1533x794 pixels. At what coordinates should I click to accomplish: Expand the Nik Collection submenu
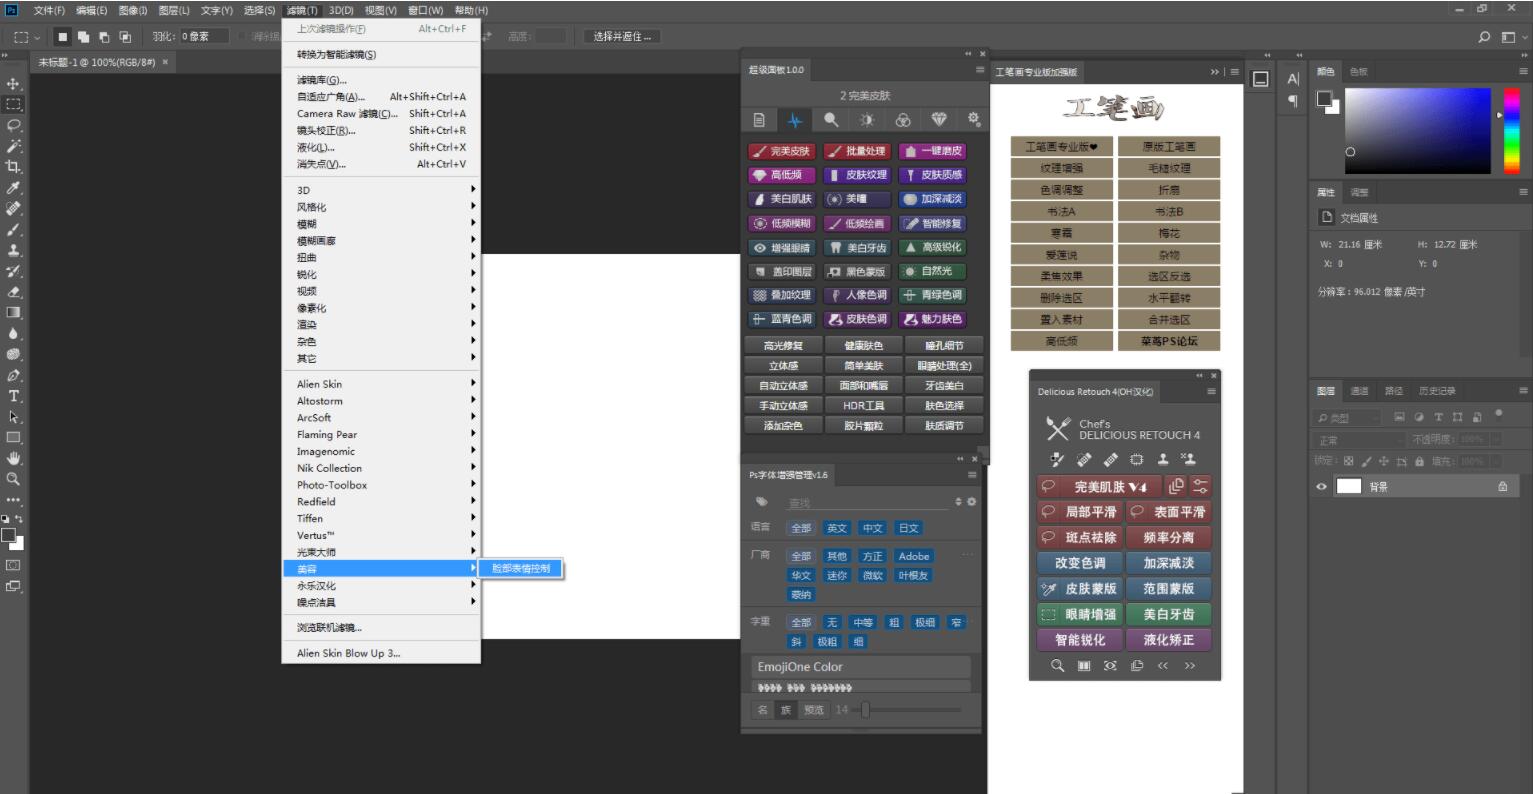(x=381, y=468)
